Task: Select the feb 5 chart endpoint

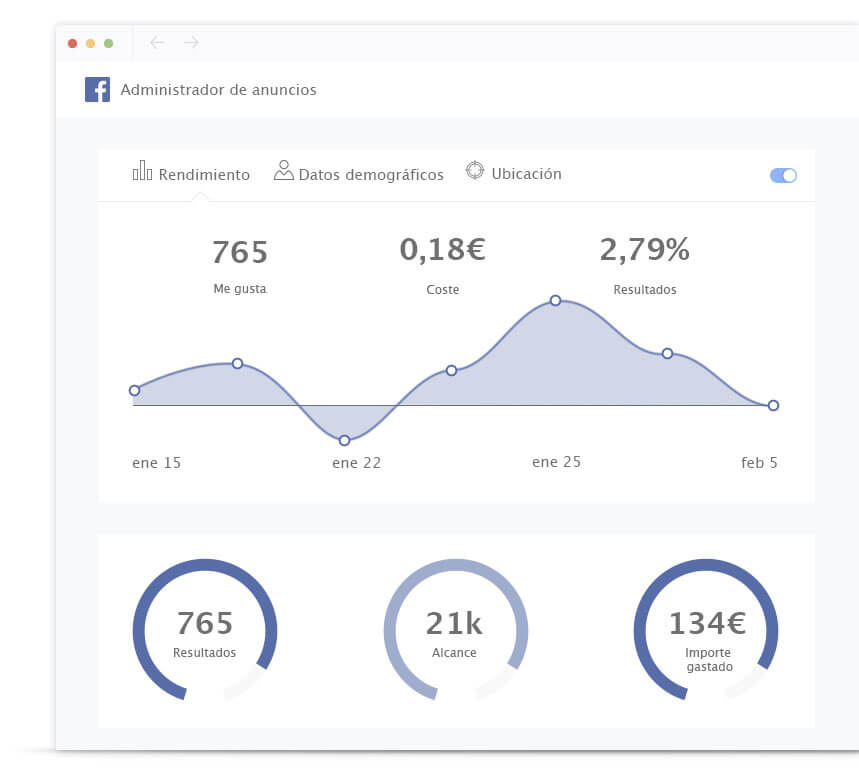Action: [x=773, y=405]
